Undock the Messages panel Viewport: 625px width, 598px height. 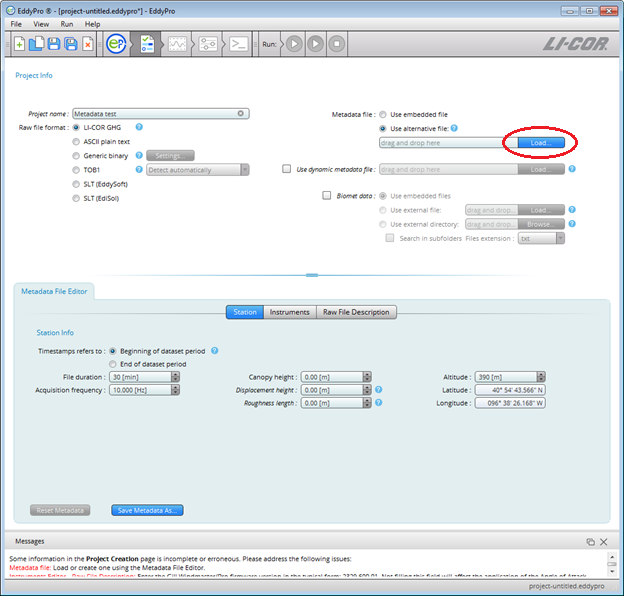click(590, 542)
